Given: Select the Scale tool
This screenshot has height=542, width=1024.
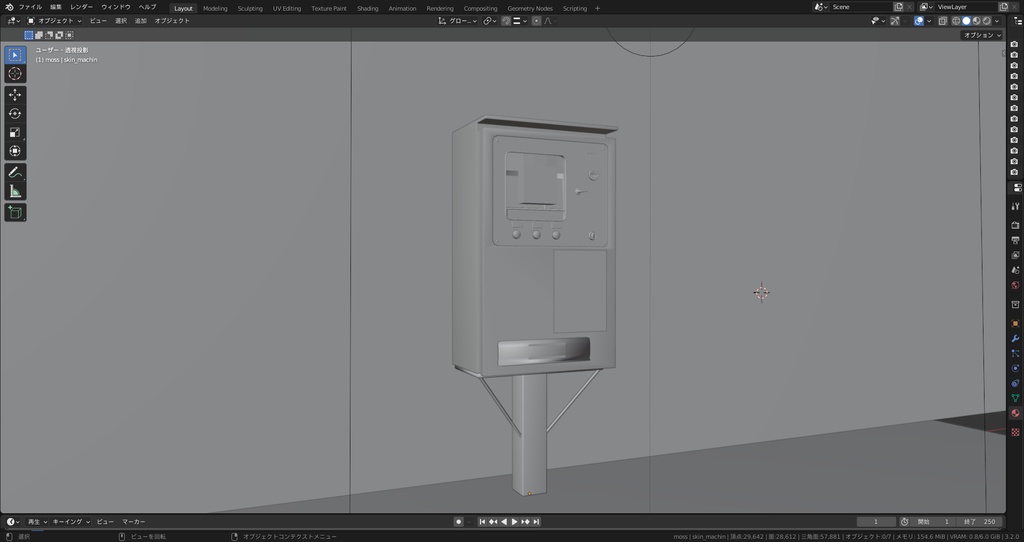Looking at the screenshot, I should (x=15, y=132).
